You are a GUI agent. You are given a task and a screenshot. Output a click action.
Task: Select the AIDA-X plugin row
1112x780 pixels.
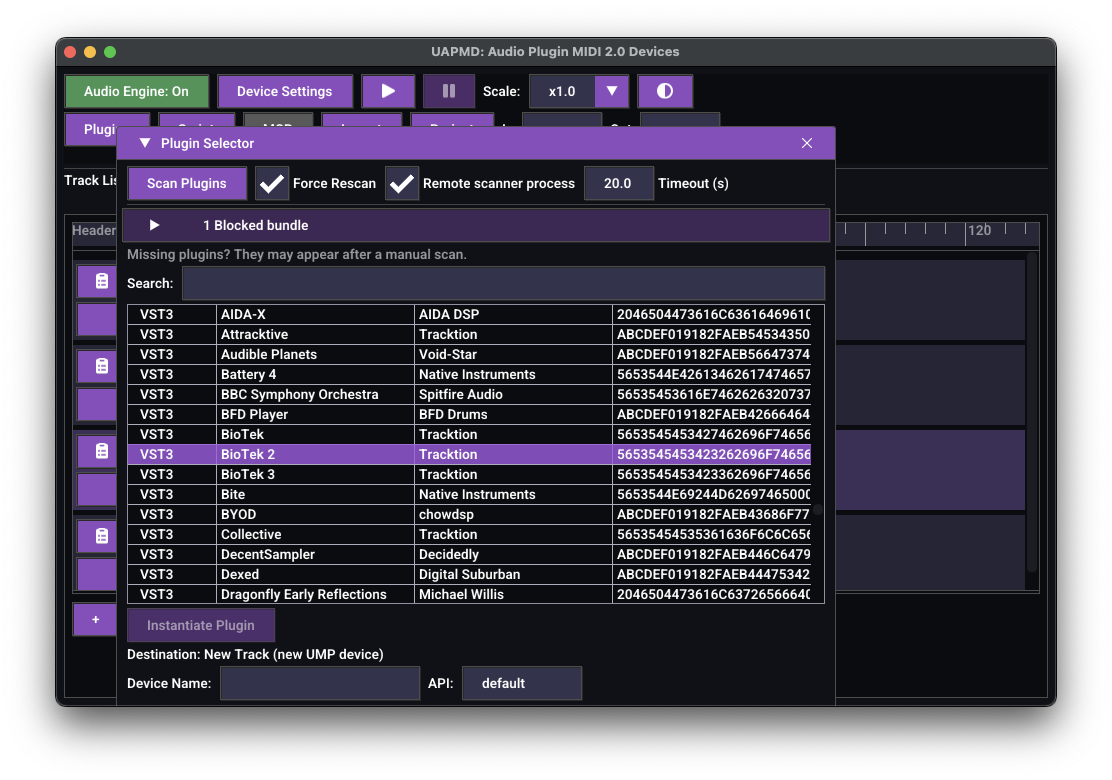tap(469, 314)
